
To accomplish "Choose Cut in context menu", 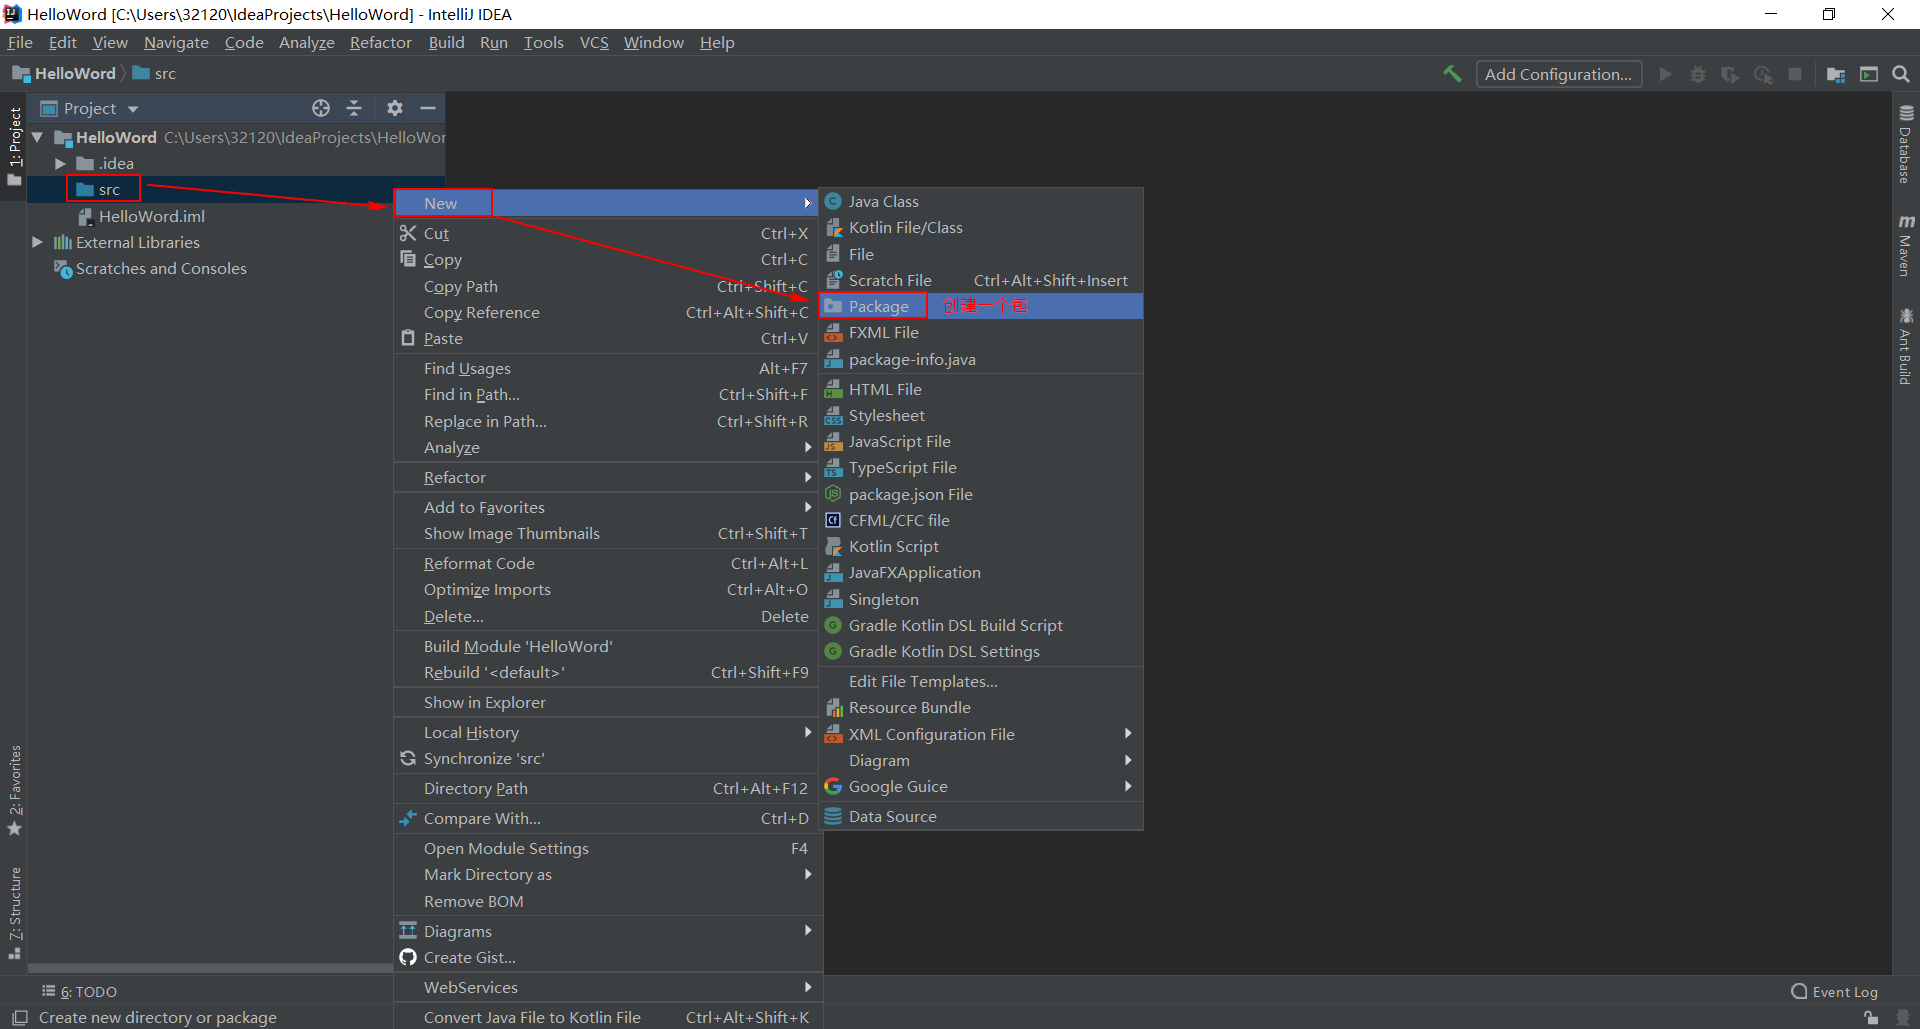I will point(607,233).
